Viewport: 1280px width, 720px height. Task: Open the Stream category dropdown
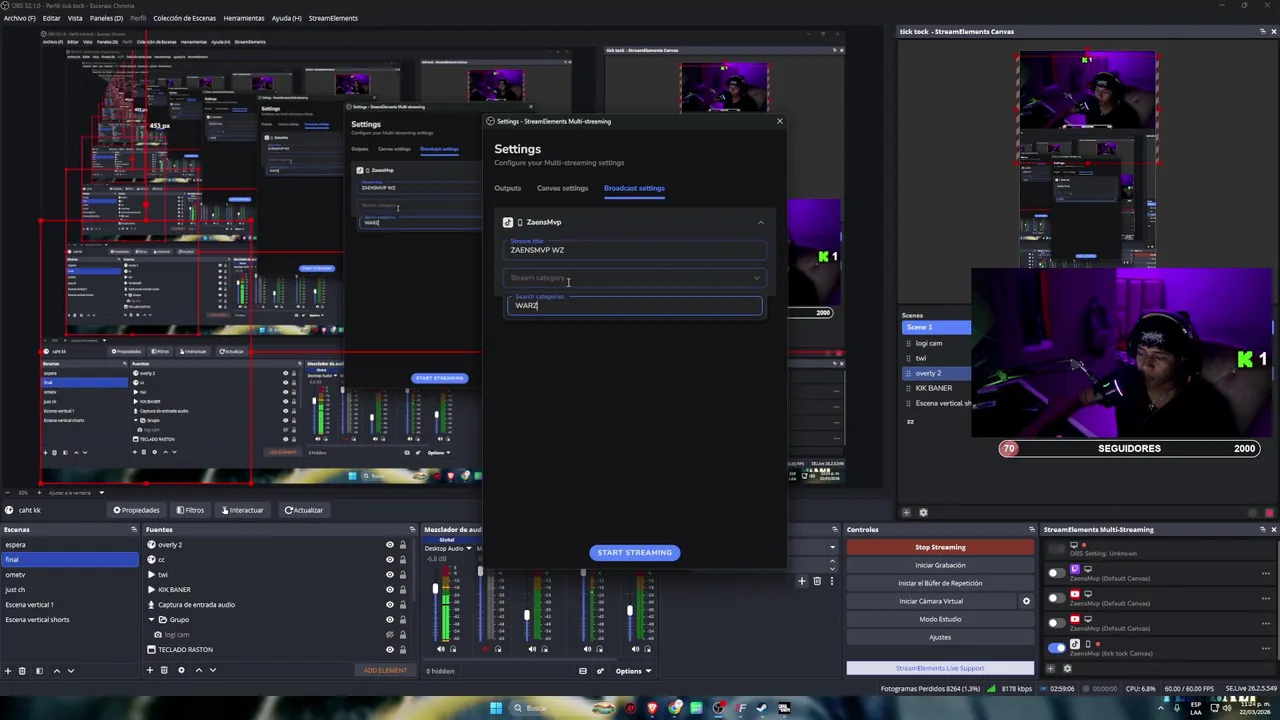coord(634,278)
